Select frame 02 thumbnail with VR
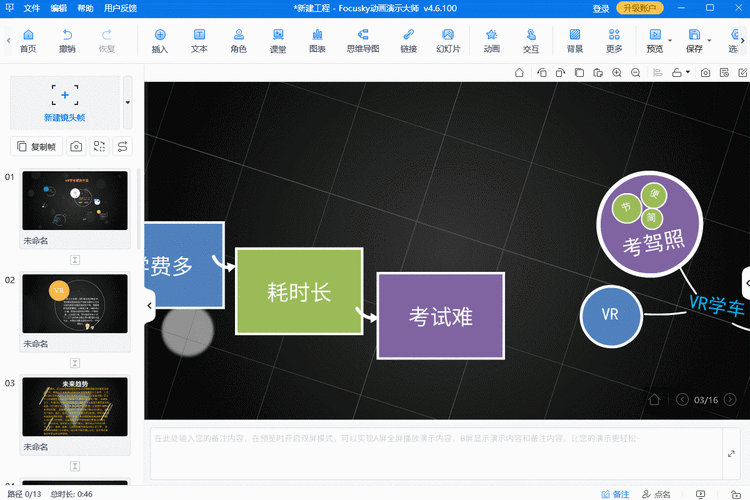750x500 pixels. point(75,303)
